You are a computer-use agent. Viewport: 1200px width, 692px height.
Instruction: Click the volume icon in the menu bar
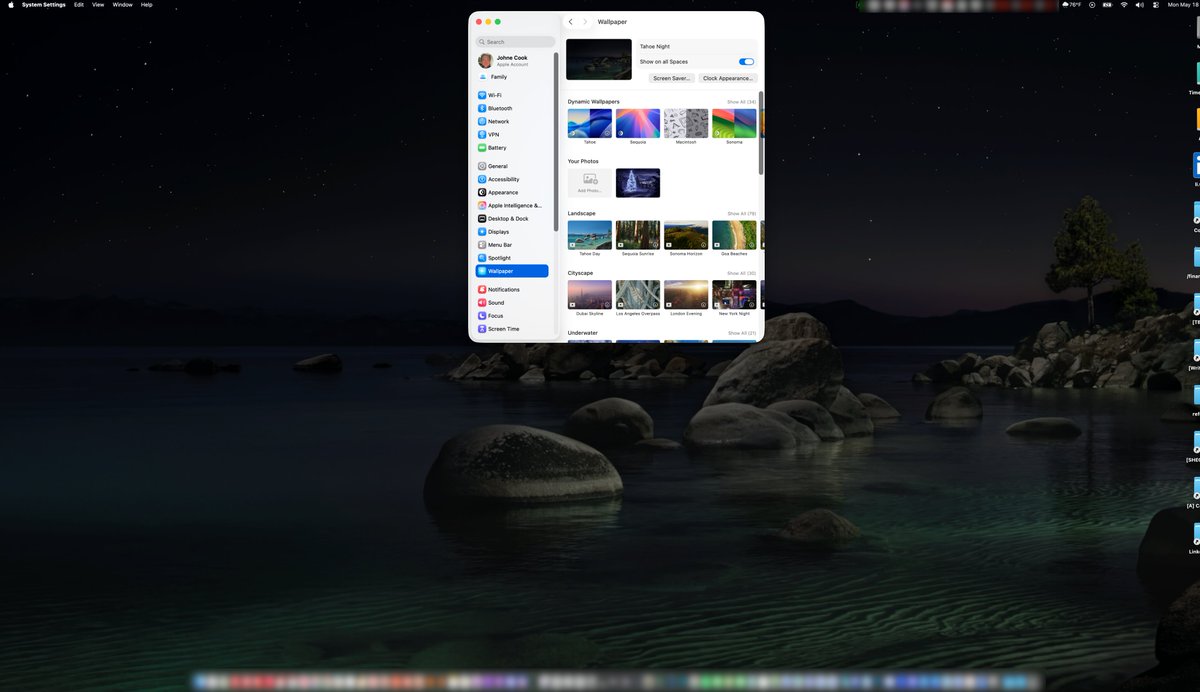pos(1139,5)
